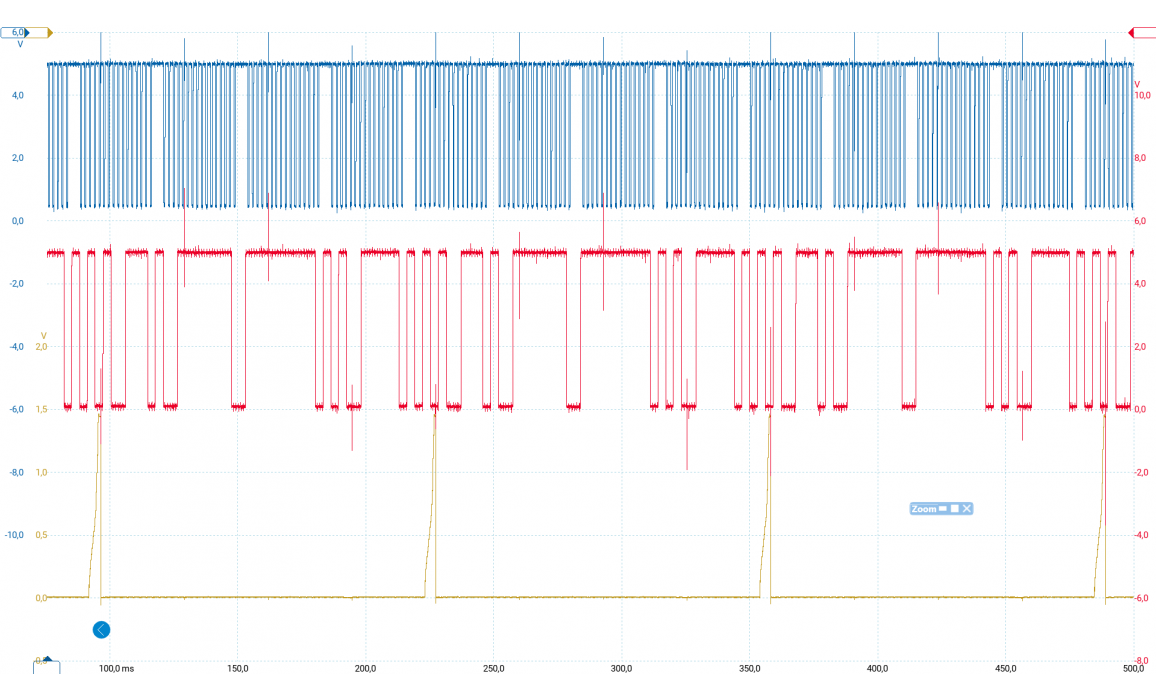
Task: Click the Zoom overview title label
Action: [x=923, y=509]
